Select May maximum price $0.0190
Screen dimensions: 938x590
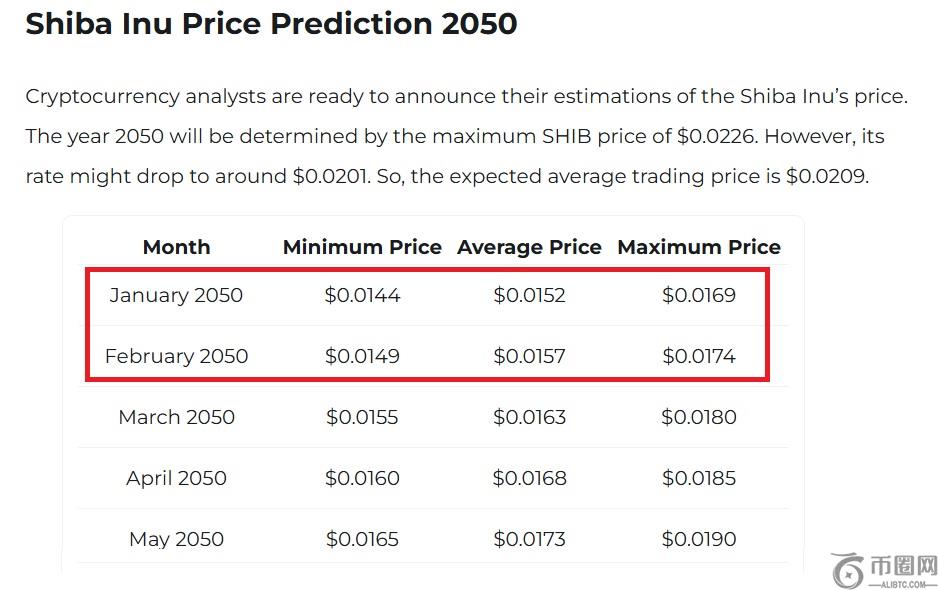tap(699, 539)
